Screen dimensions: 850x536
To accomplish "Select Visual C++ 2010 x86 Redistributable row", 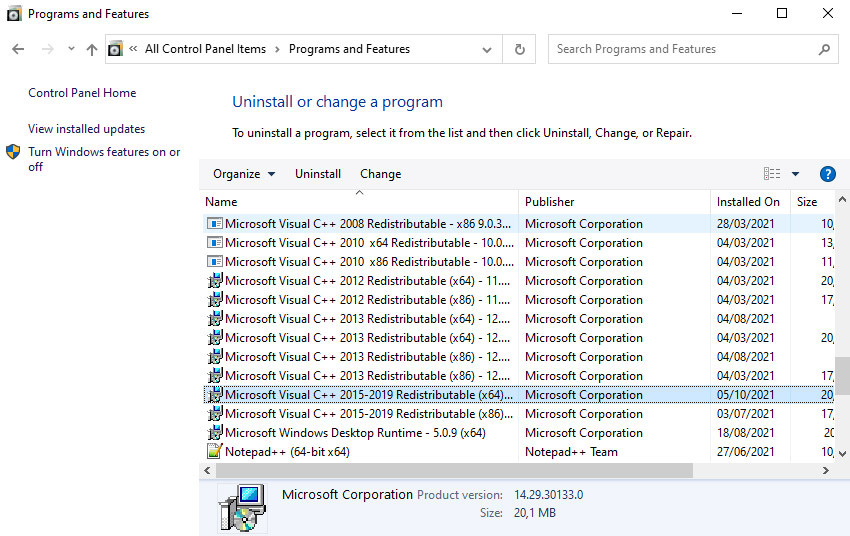I will point(519,262).
